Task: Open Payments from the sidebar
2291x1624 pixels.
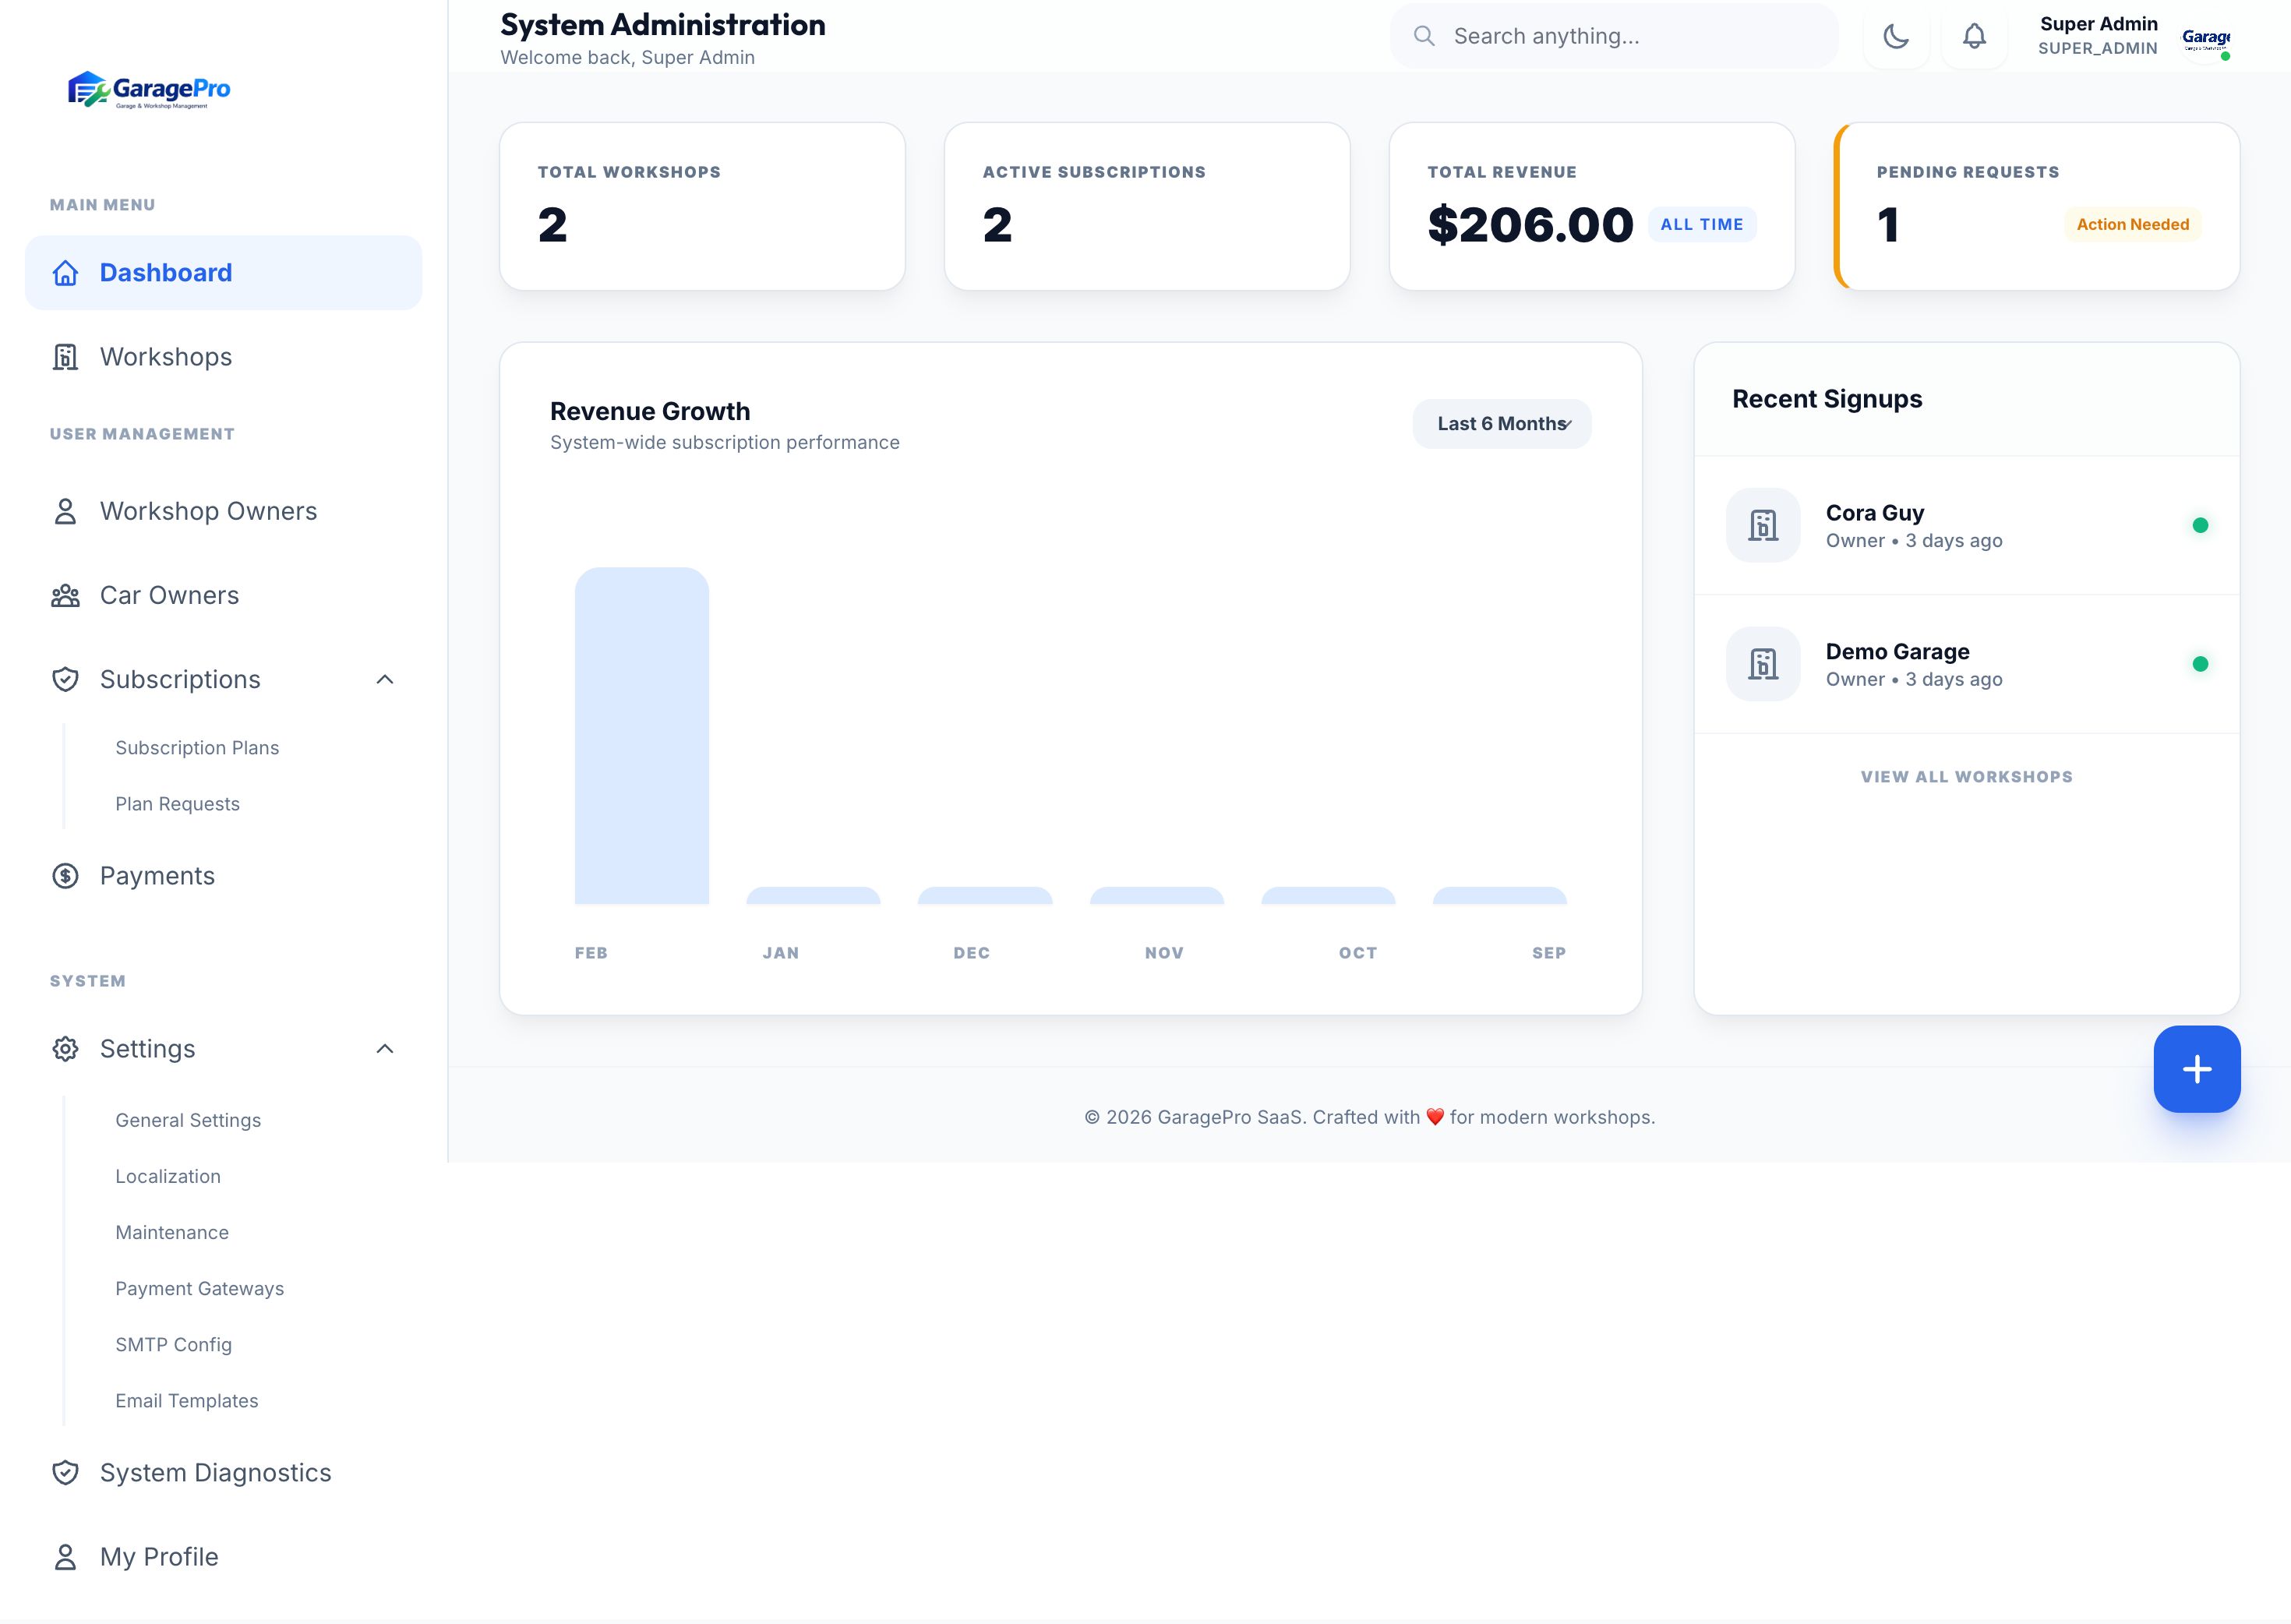Action: 157,876
